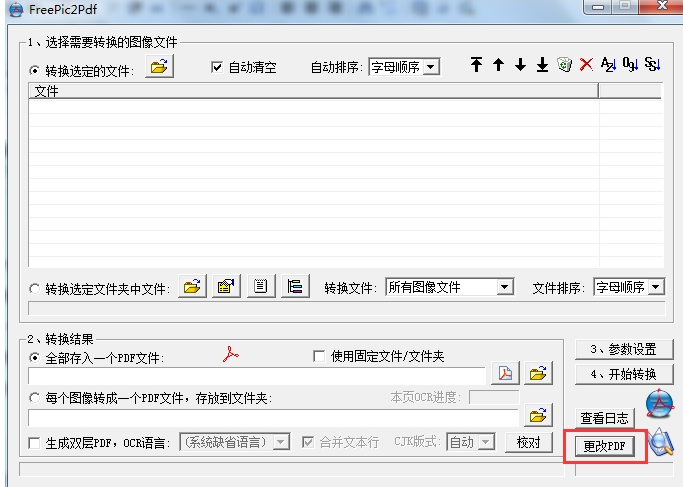Minimize the FreePic2Pdf window
Viewport: 683px width, 487px height.
pos(598,7)
